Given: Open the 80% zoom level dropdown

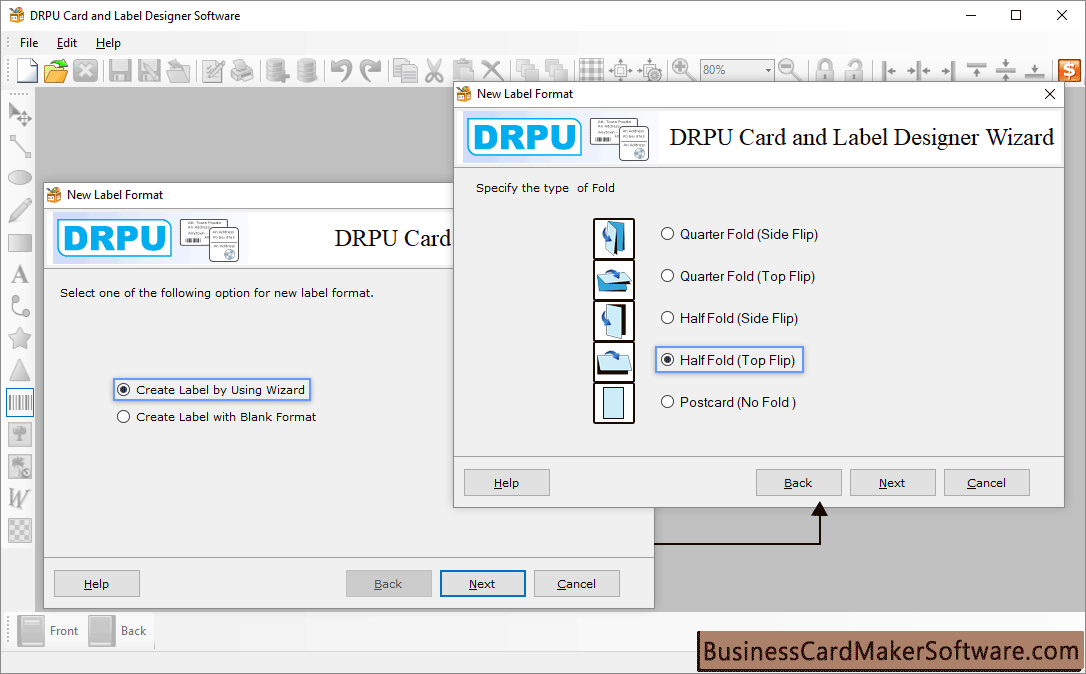Looking at the screenshot, I should [767, 70].
